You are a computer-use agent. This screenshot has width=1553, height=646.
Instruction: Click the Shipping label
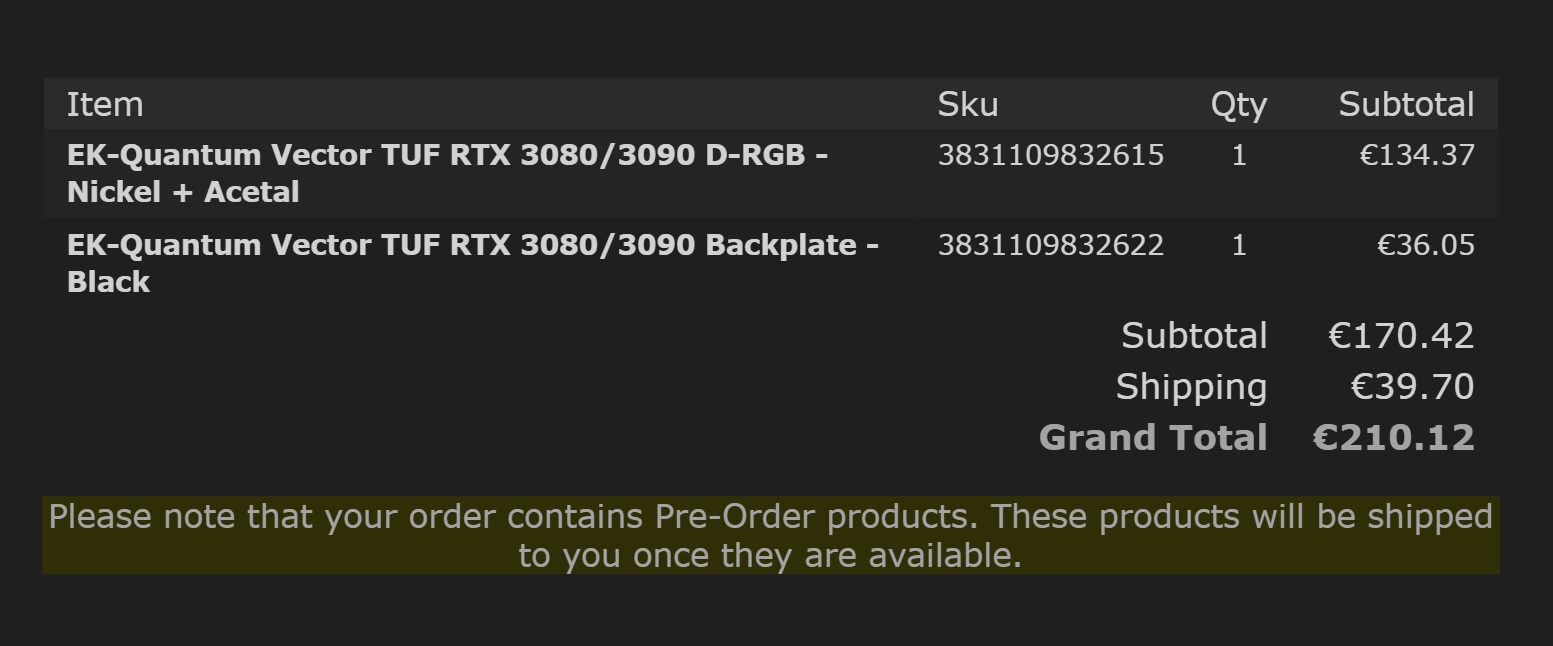pyautogui.click(x=1191, y=387)
